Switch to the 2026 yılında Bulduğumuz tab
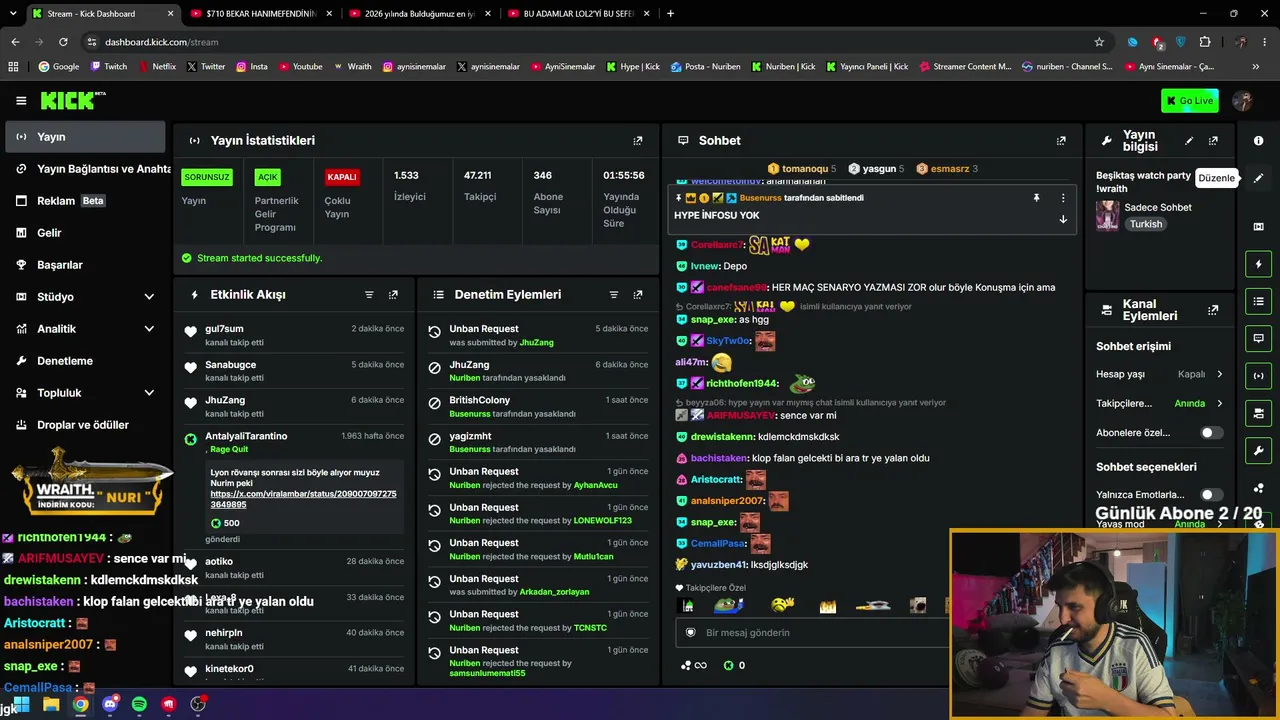This screenshot has height=720, width=1280. (420, 14)
